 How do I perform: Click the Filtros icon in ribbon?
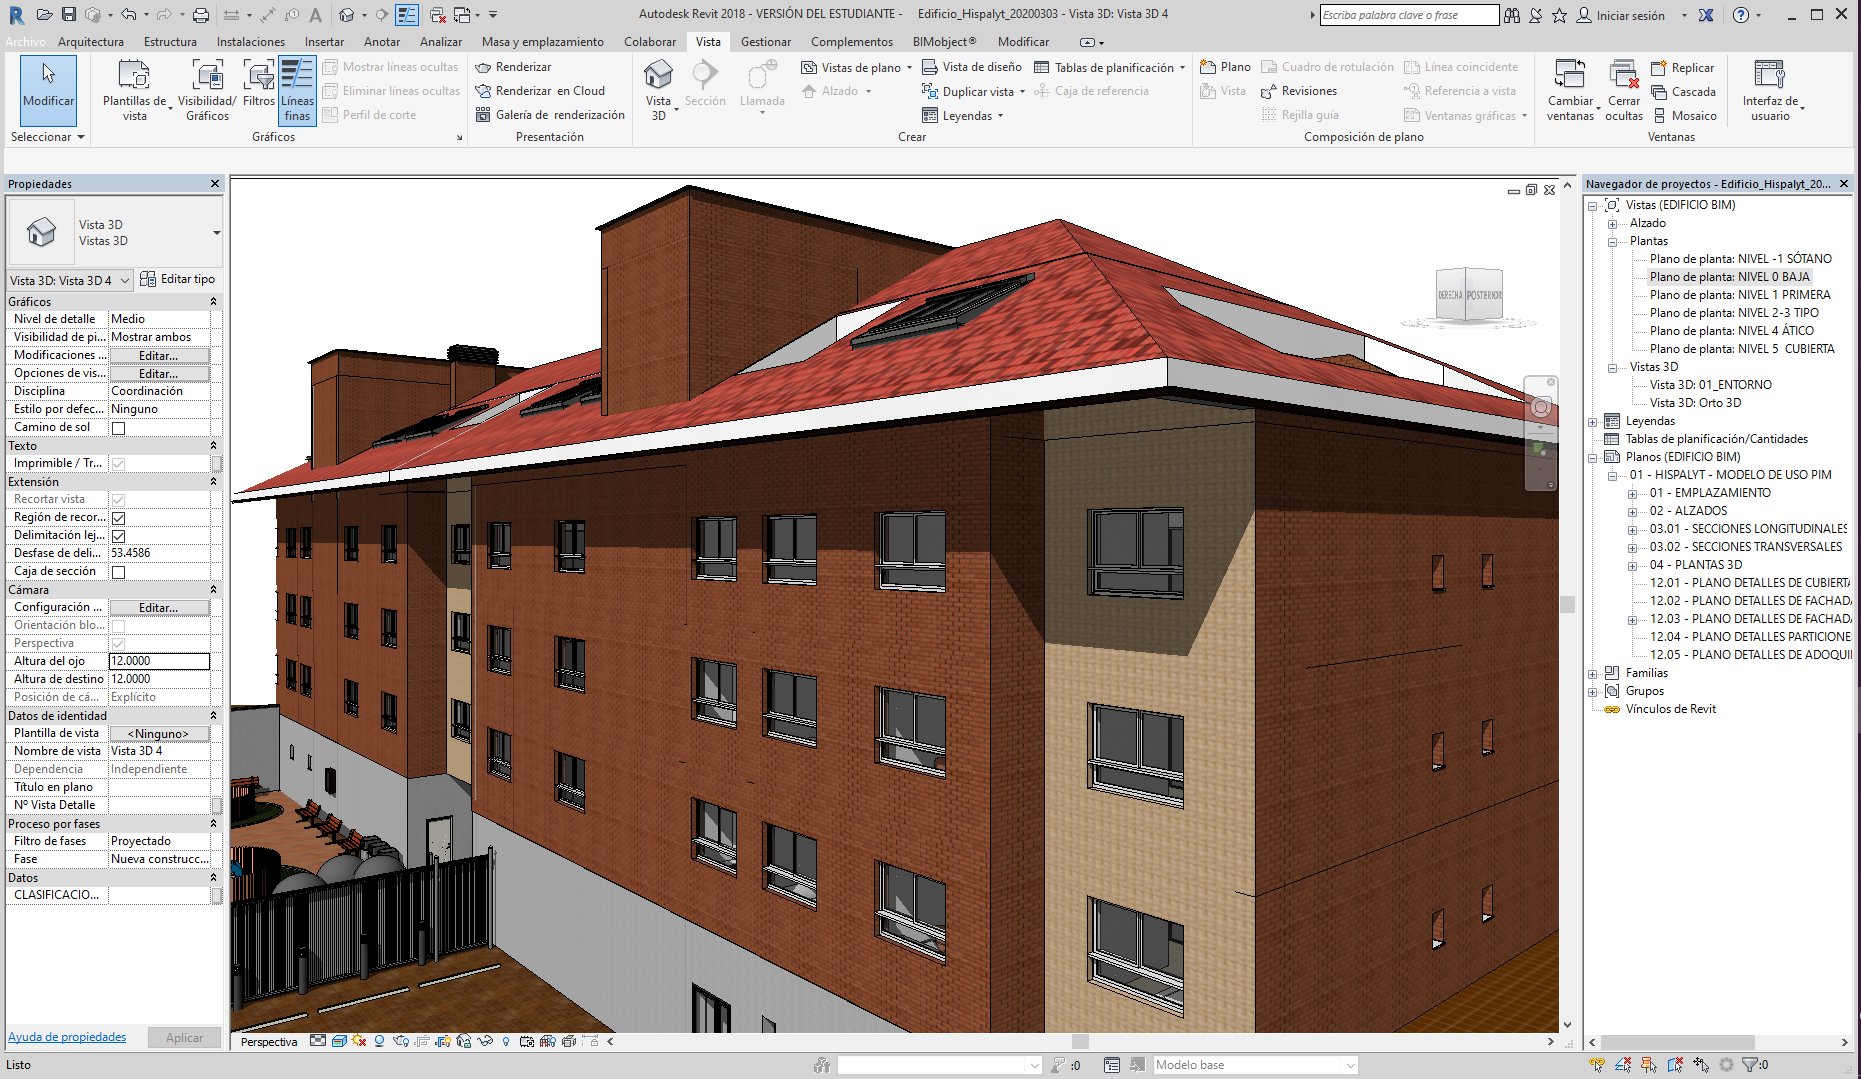[258, 77]
